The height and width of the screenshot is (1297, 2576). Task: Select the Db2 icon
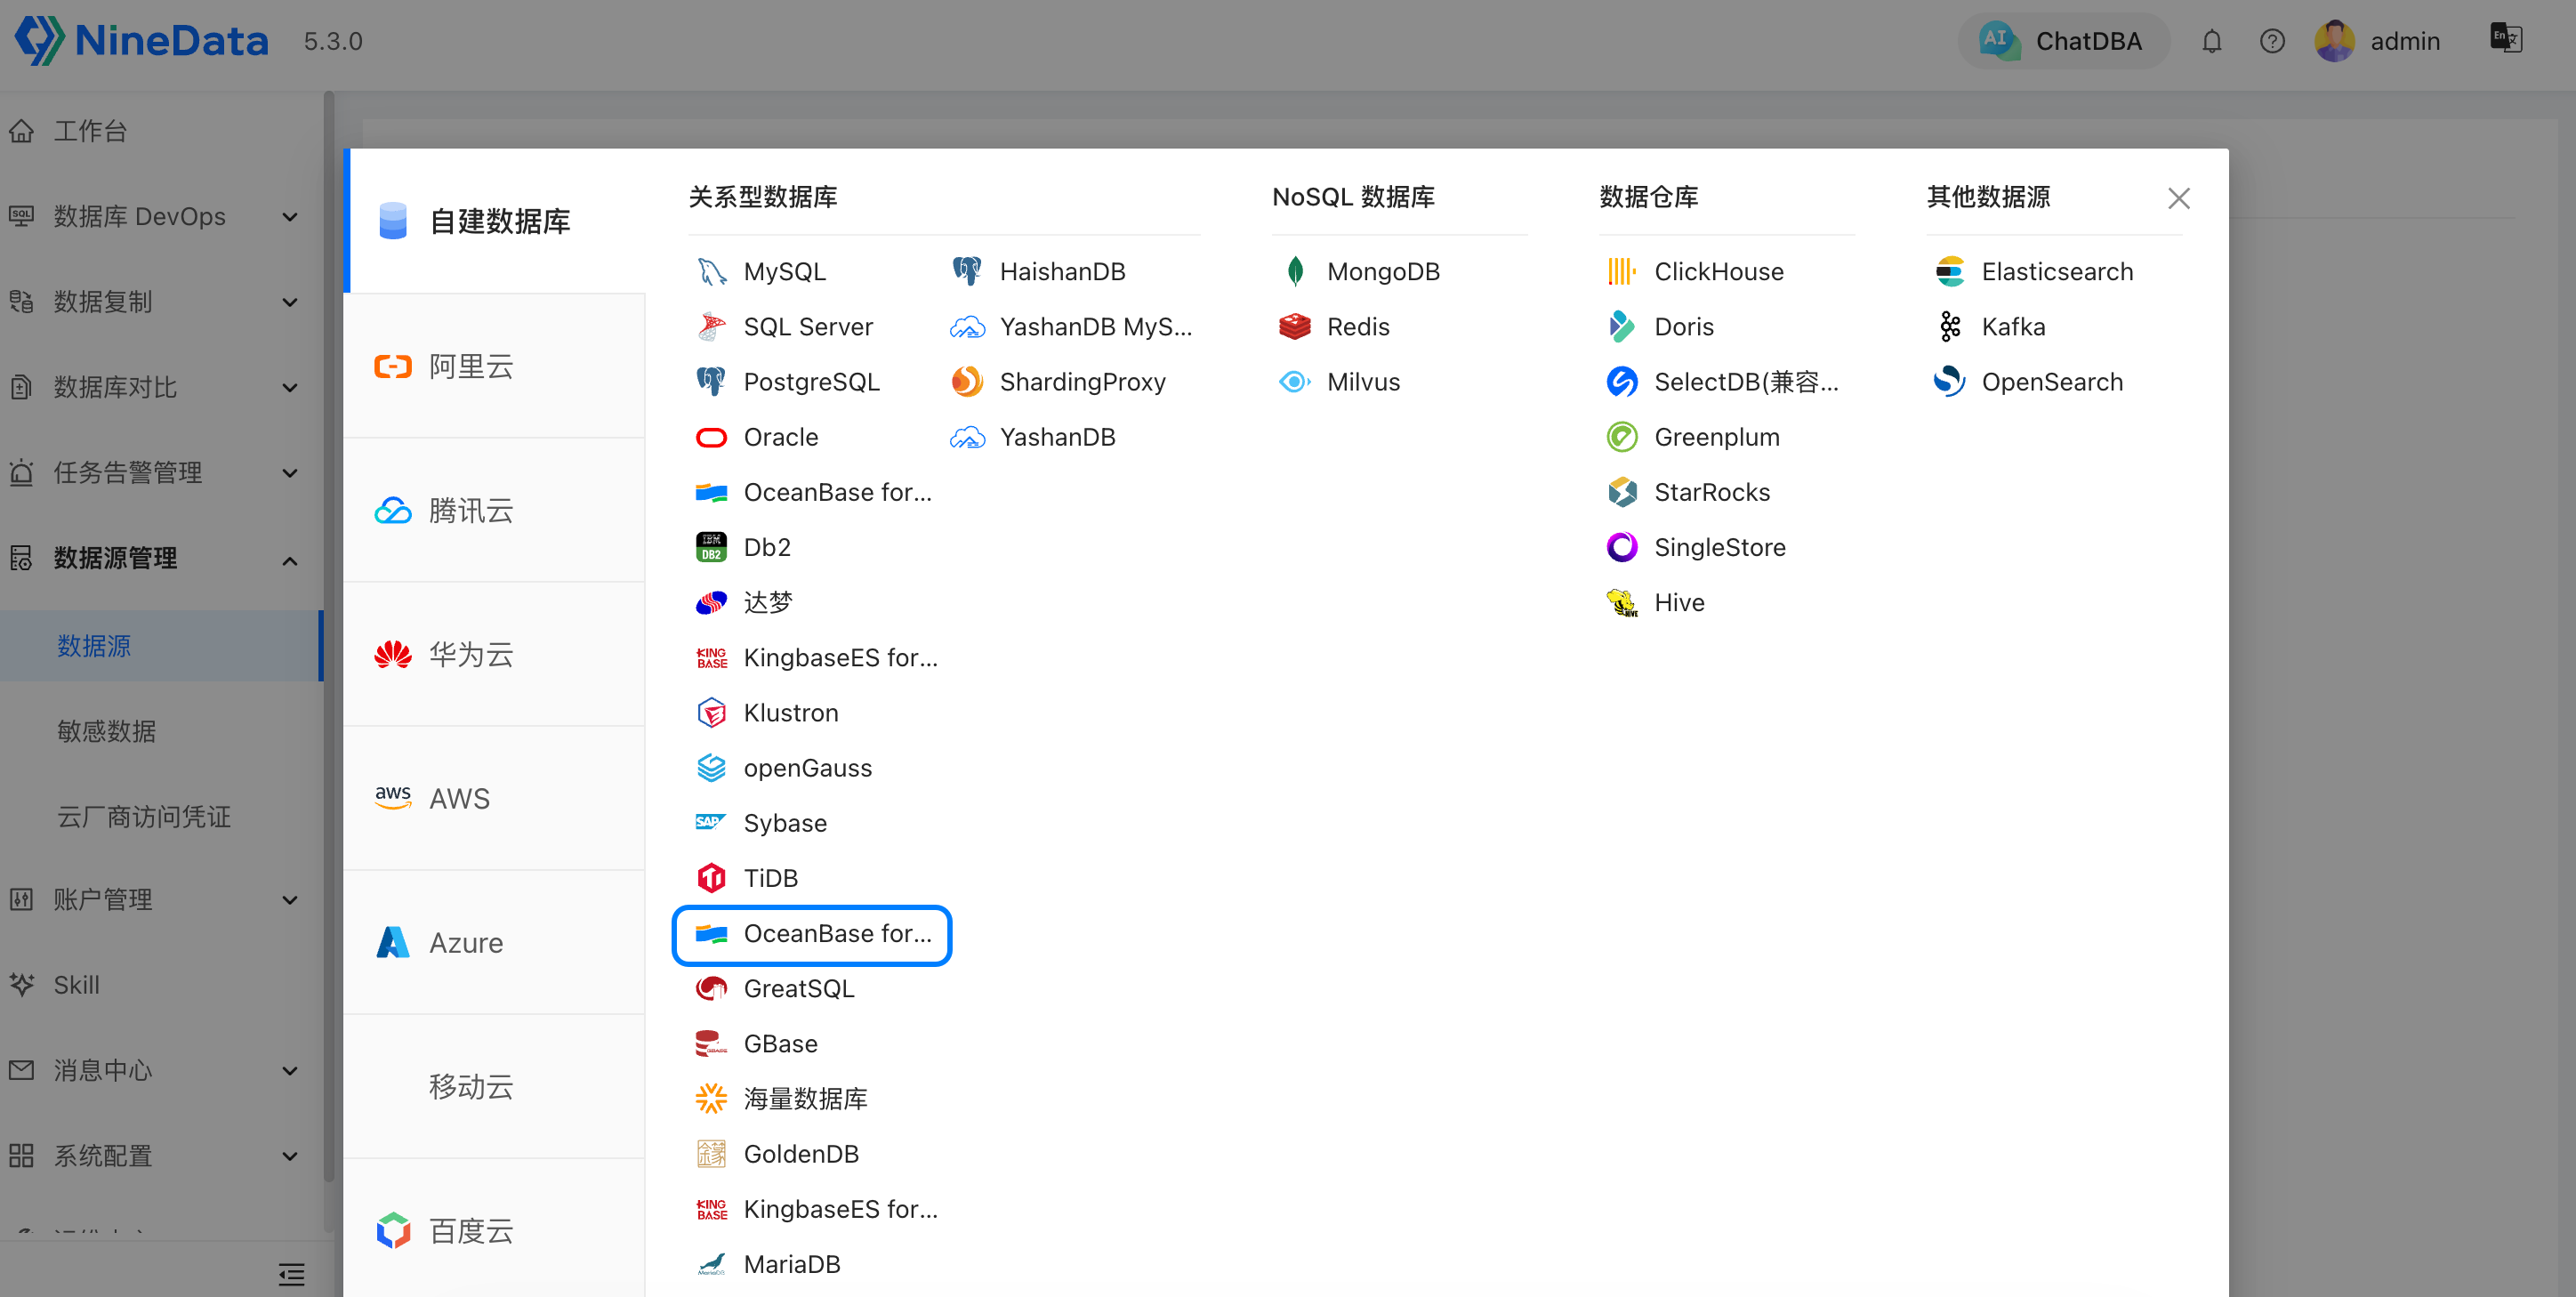(711, 547)
